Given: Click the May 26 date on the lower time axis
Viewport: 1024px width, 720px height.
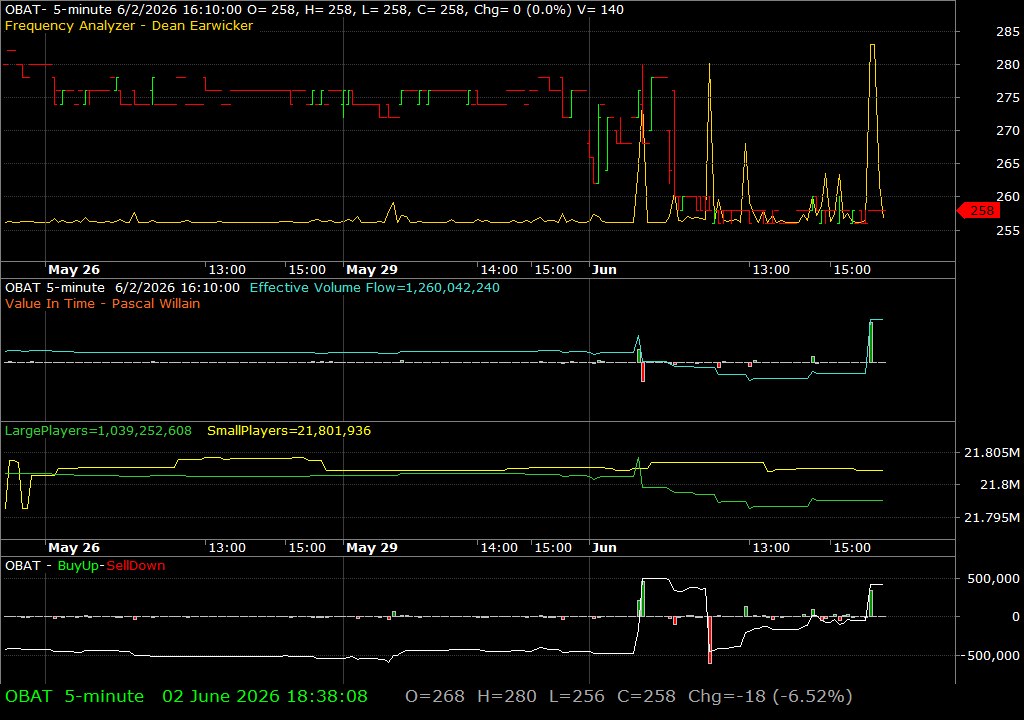Looking at the screenshot, I should click(74, 548).
